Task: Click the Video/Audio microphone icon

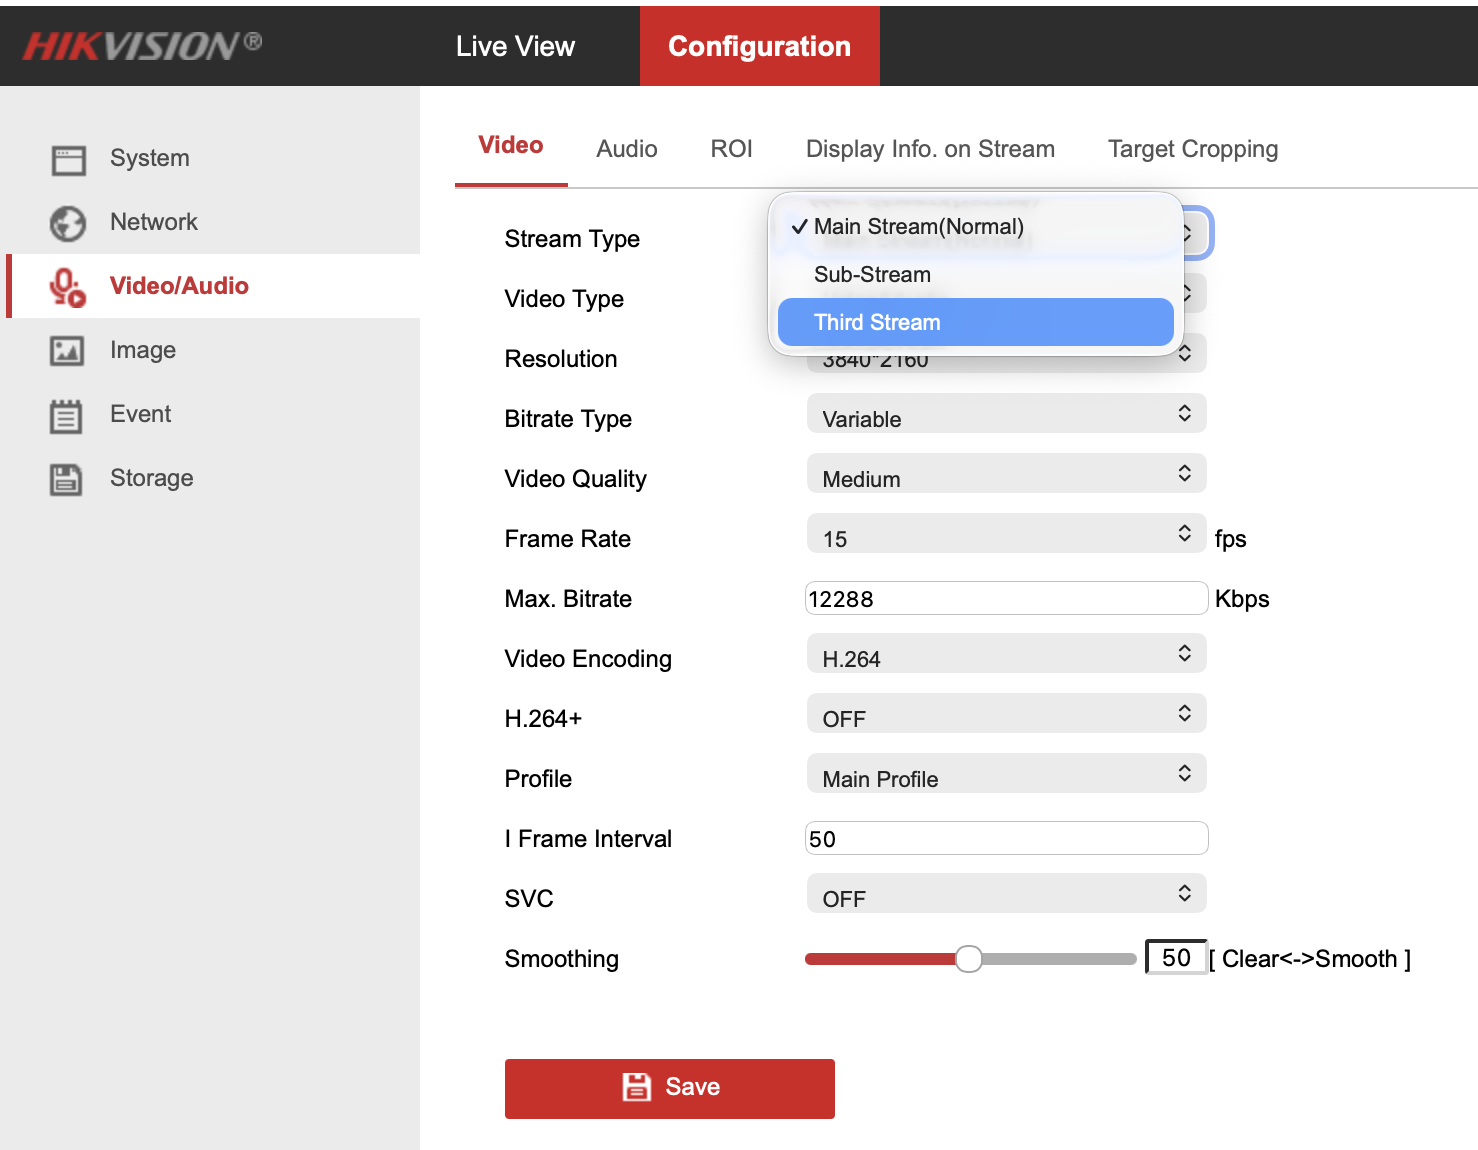Action: (x=68, y=287)
